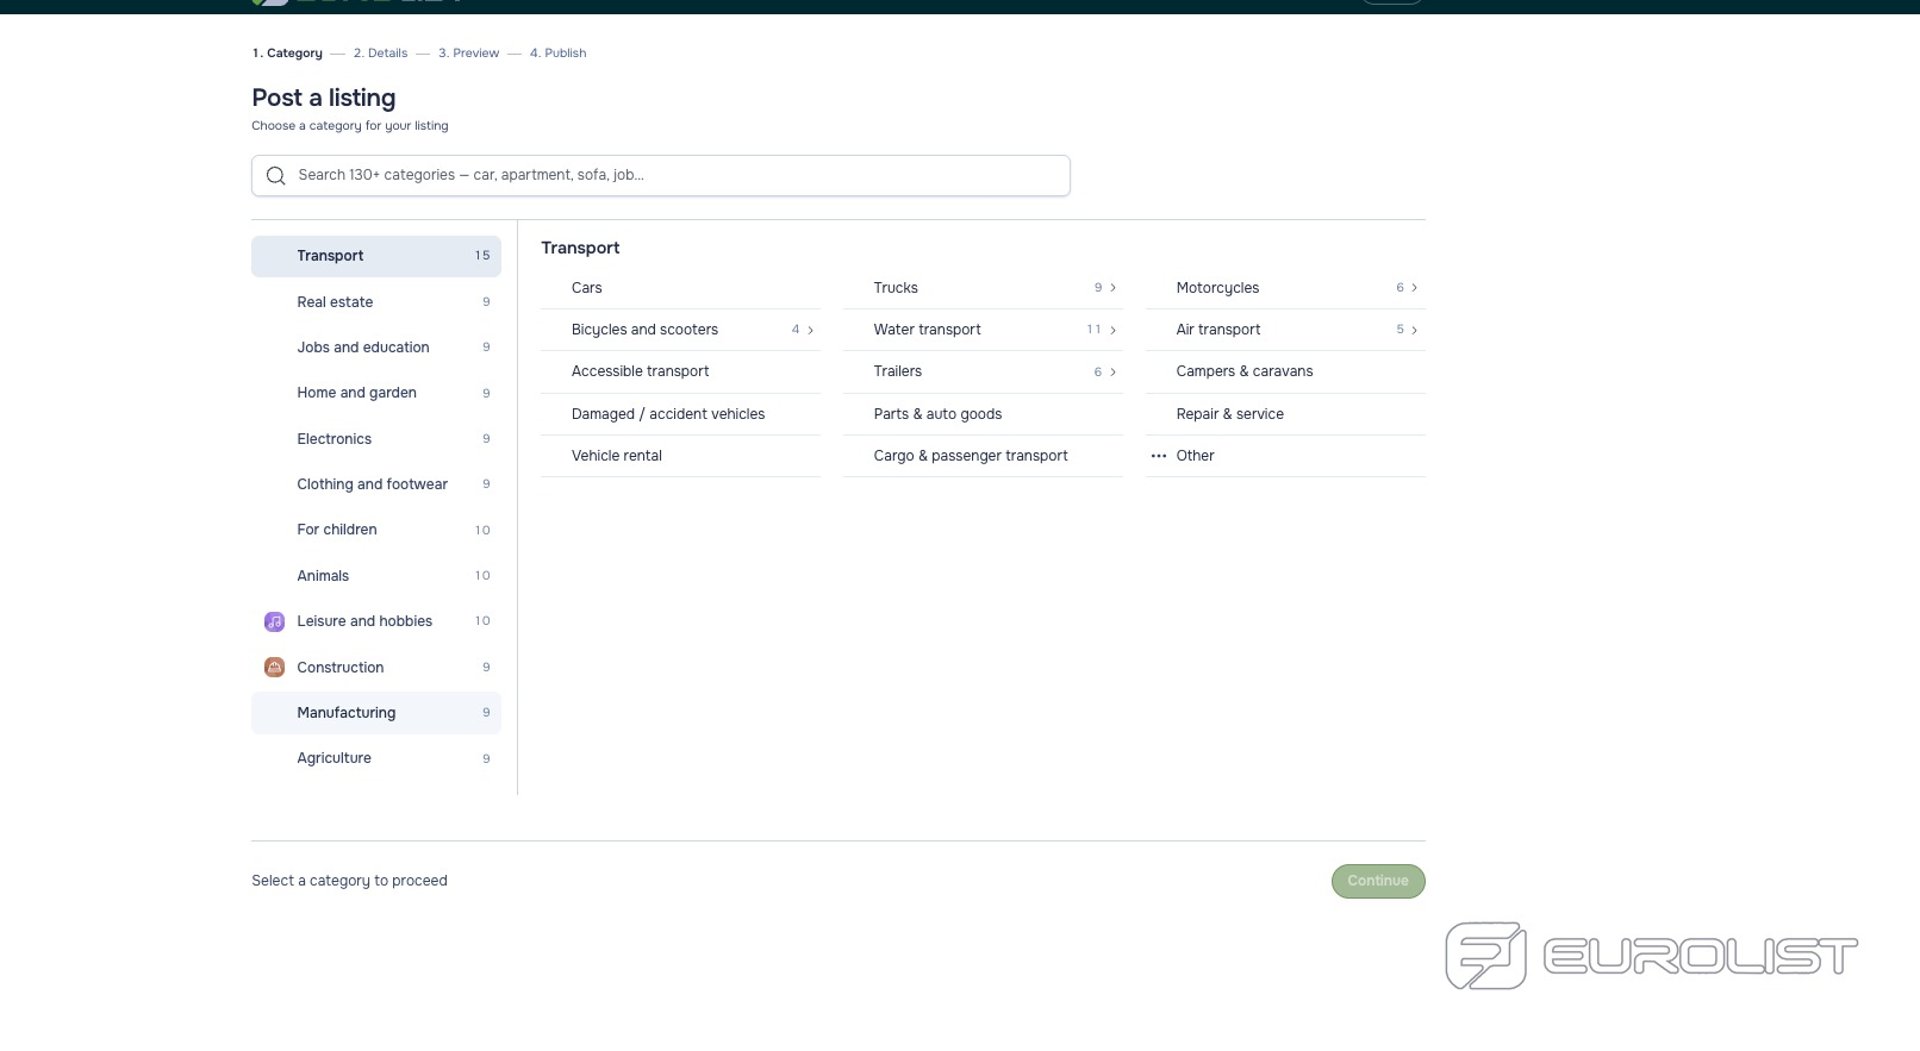This screenshot has height=1051, width=1920.
Task: Expand the Trailers subcategory chevron
Action: (x=1113, y=372)
